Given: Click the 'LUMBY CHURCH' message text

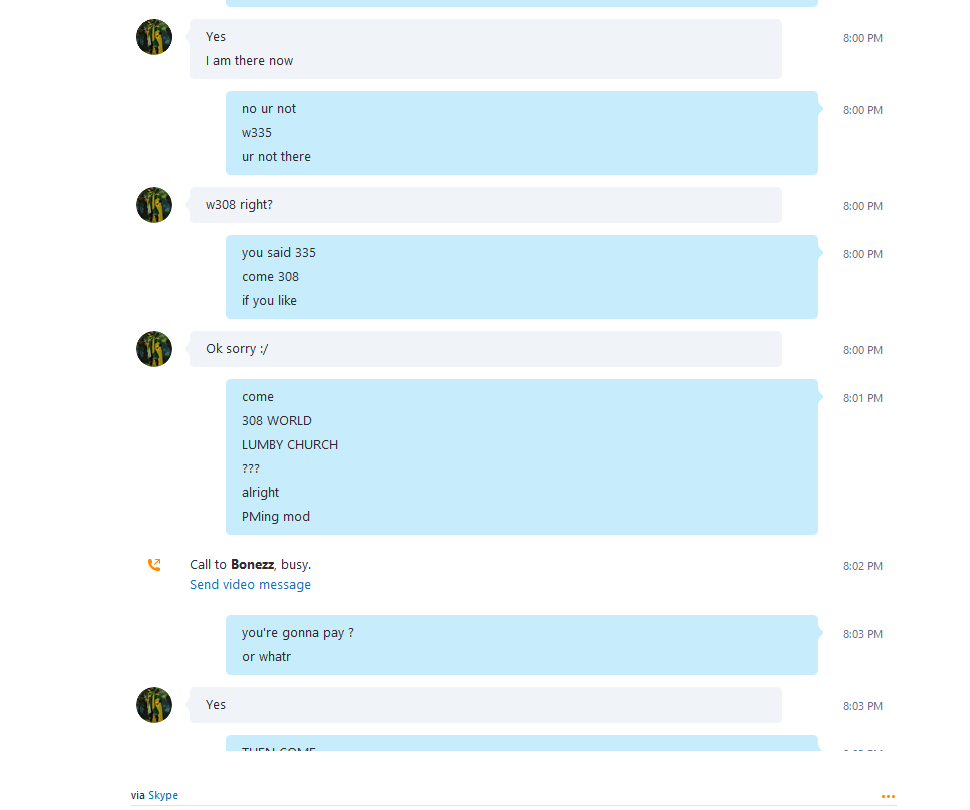Looking at the screenshot, I should point(290,445).
